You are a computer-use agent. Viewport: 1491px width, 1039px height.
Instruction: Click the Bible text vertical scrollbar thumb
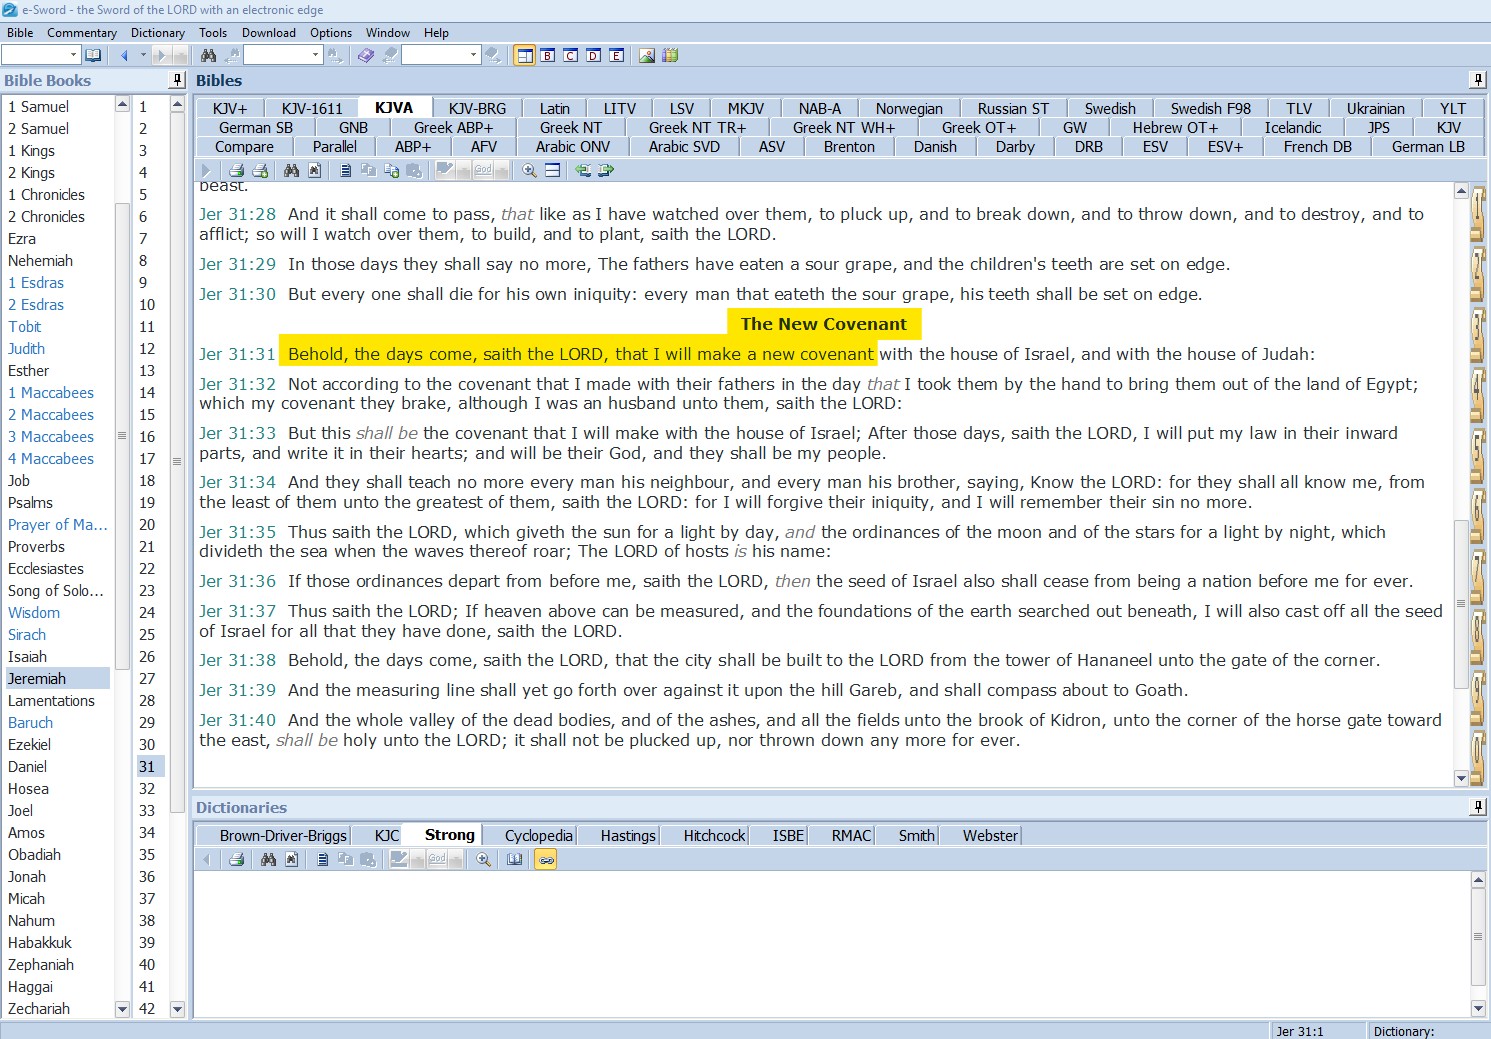tap(1461, 604)
